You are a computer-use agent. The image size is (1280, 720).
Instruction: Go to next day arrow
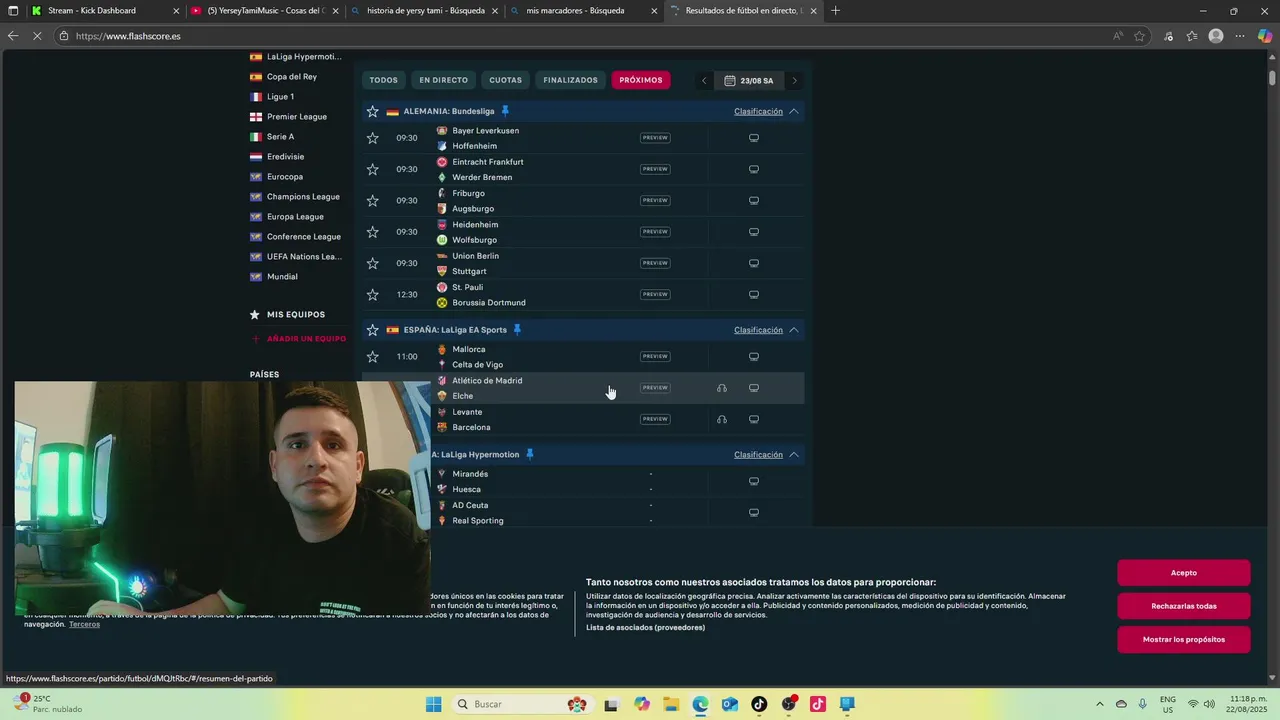click(x=795, y=81)
